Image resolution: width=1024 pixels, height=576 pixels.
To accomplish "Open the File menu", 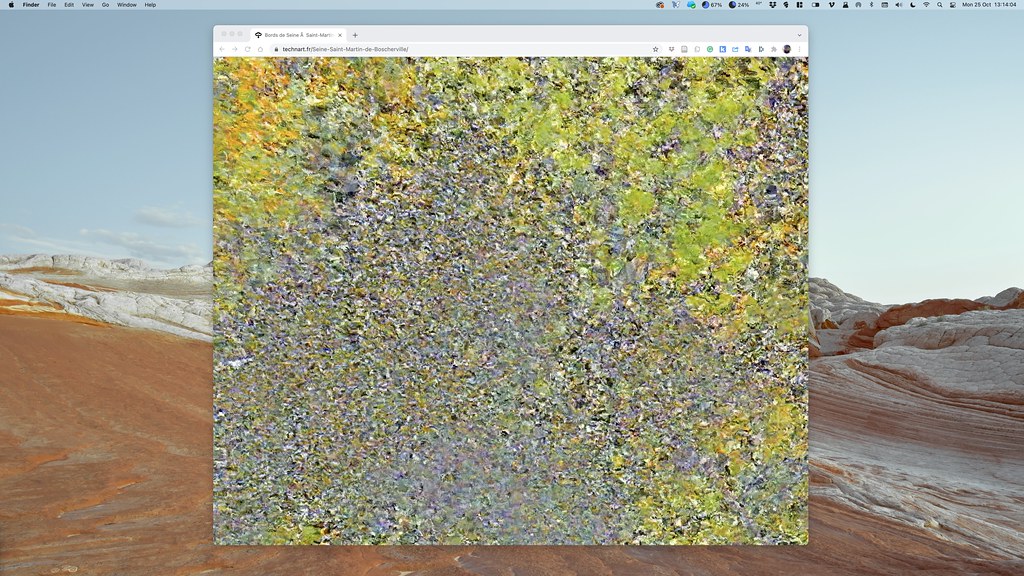I will coord(52,5).
